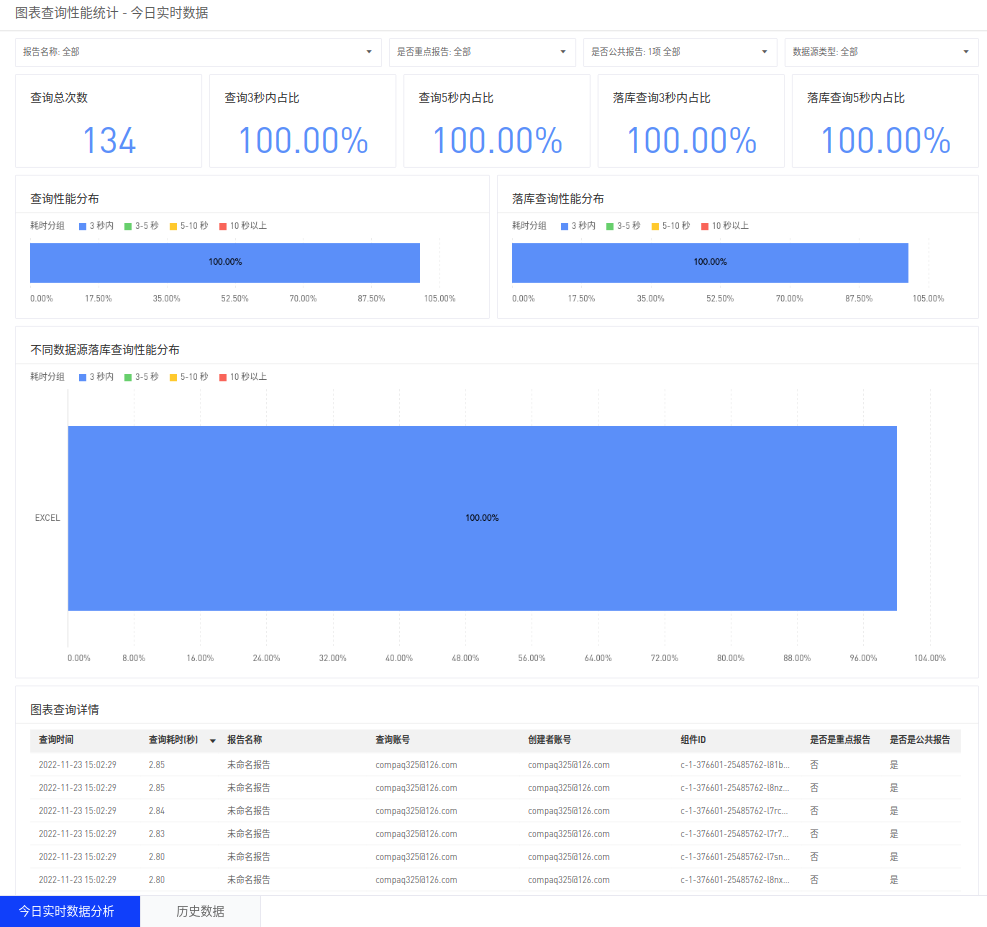987x927 pixels.
Task: Click blue 3 秒内 swatch in 落库查询性能分布 legend
Action: (566, 226)
